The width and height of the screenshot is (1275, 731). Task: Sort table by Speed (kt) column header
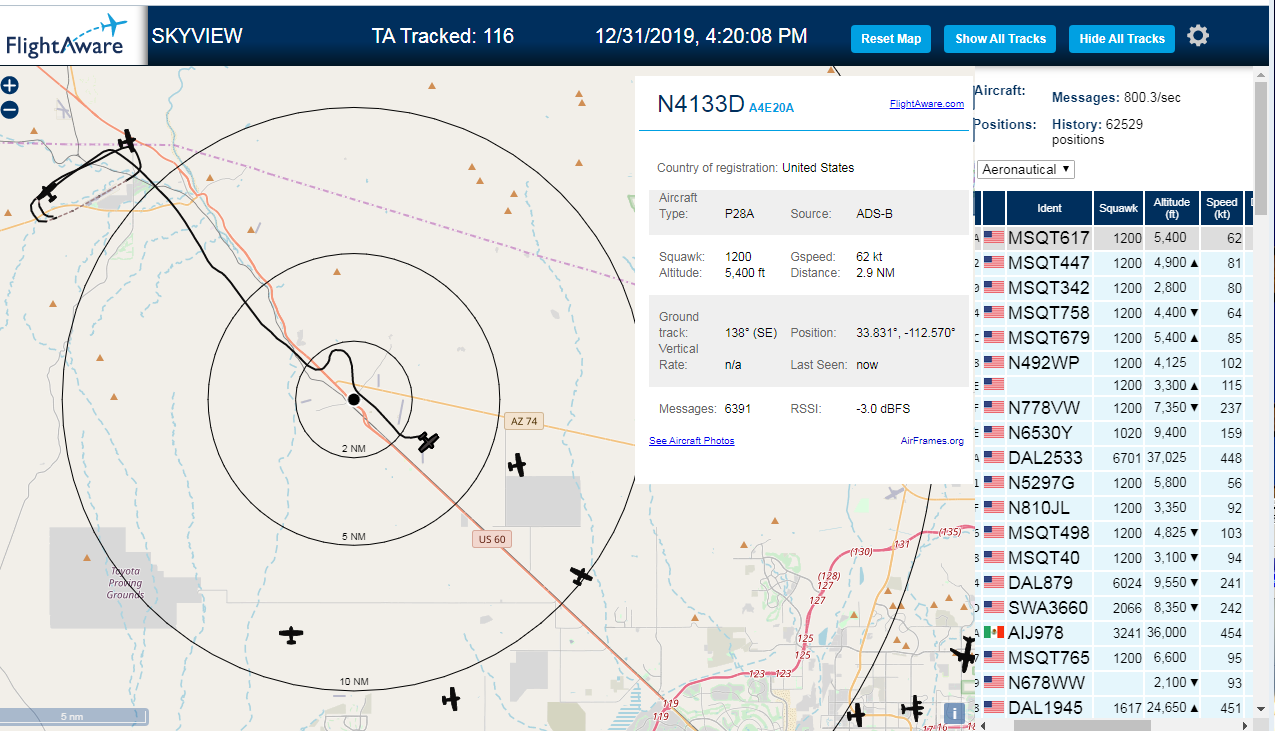pyautogui.click(x=1221, y=208)
